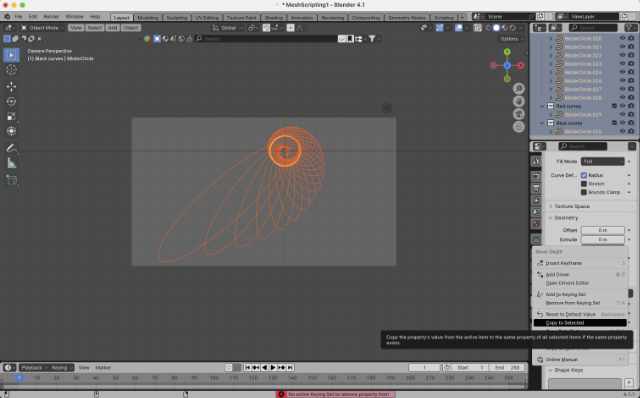Disable rendering of Blue curves collection

click(x=631, y=123)
